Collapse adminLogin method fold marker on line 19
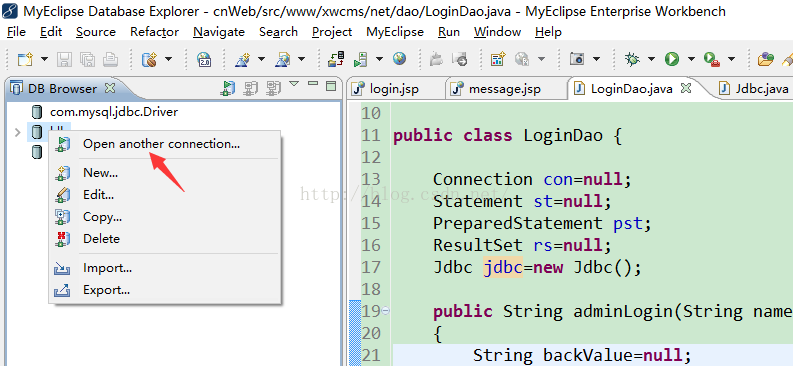Image resolution: width=793 pixels, height=366 pixels. 386,311
